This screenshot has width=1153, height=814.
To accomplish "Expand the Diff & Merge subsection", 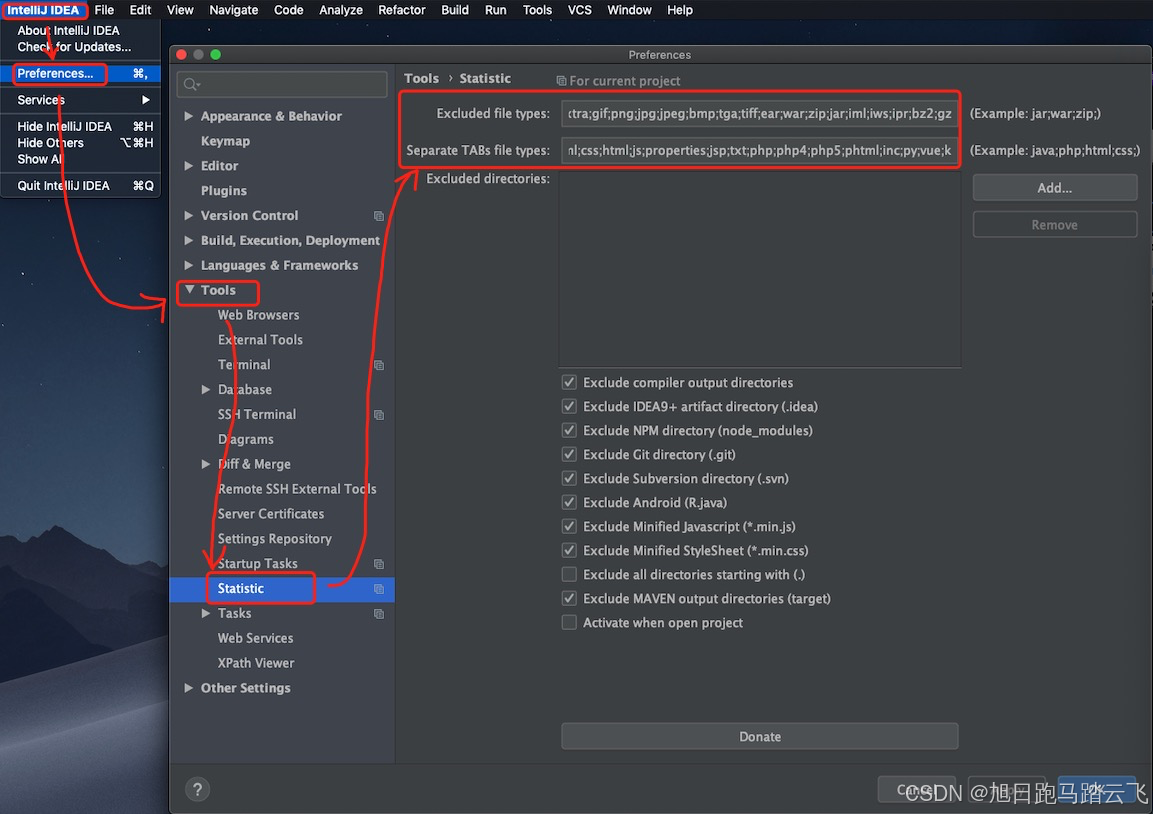I will [206, 464].
